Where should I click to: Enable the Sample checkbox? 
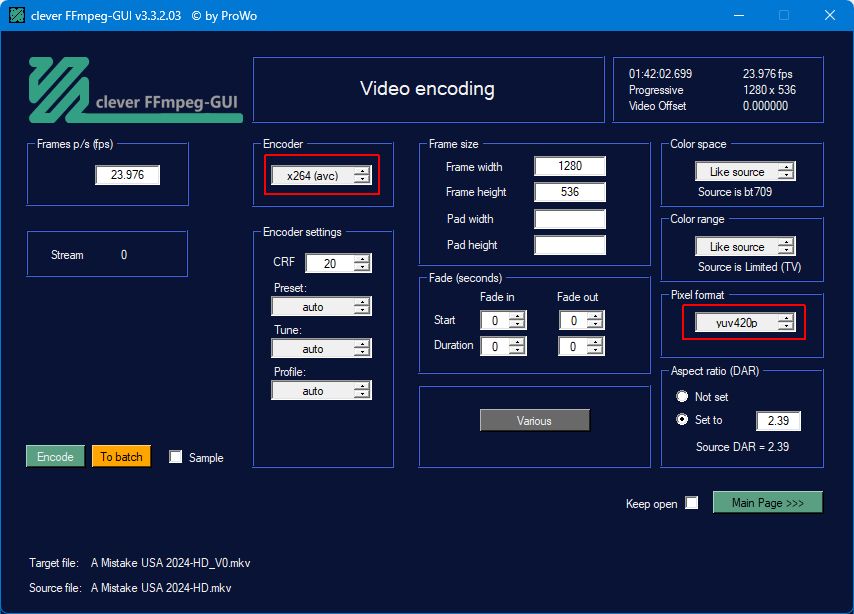[x=175, y=457]
